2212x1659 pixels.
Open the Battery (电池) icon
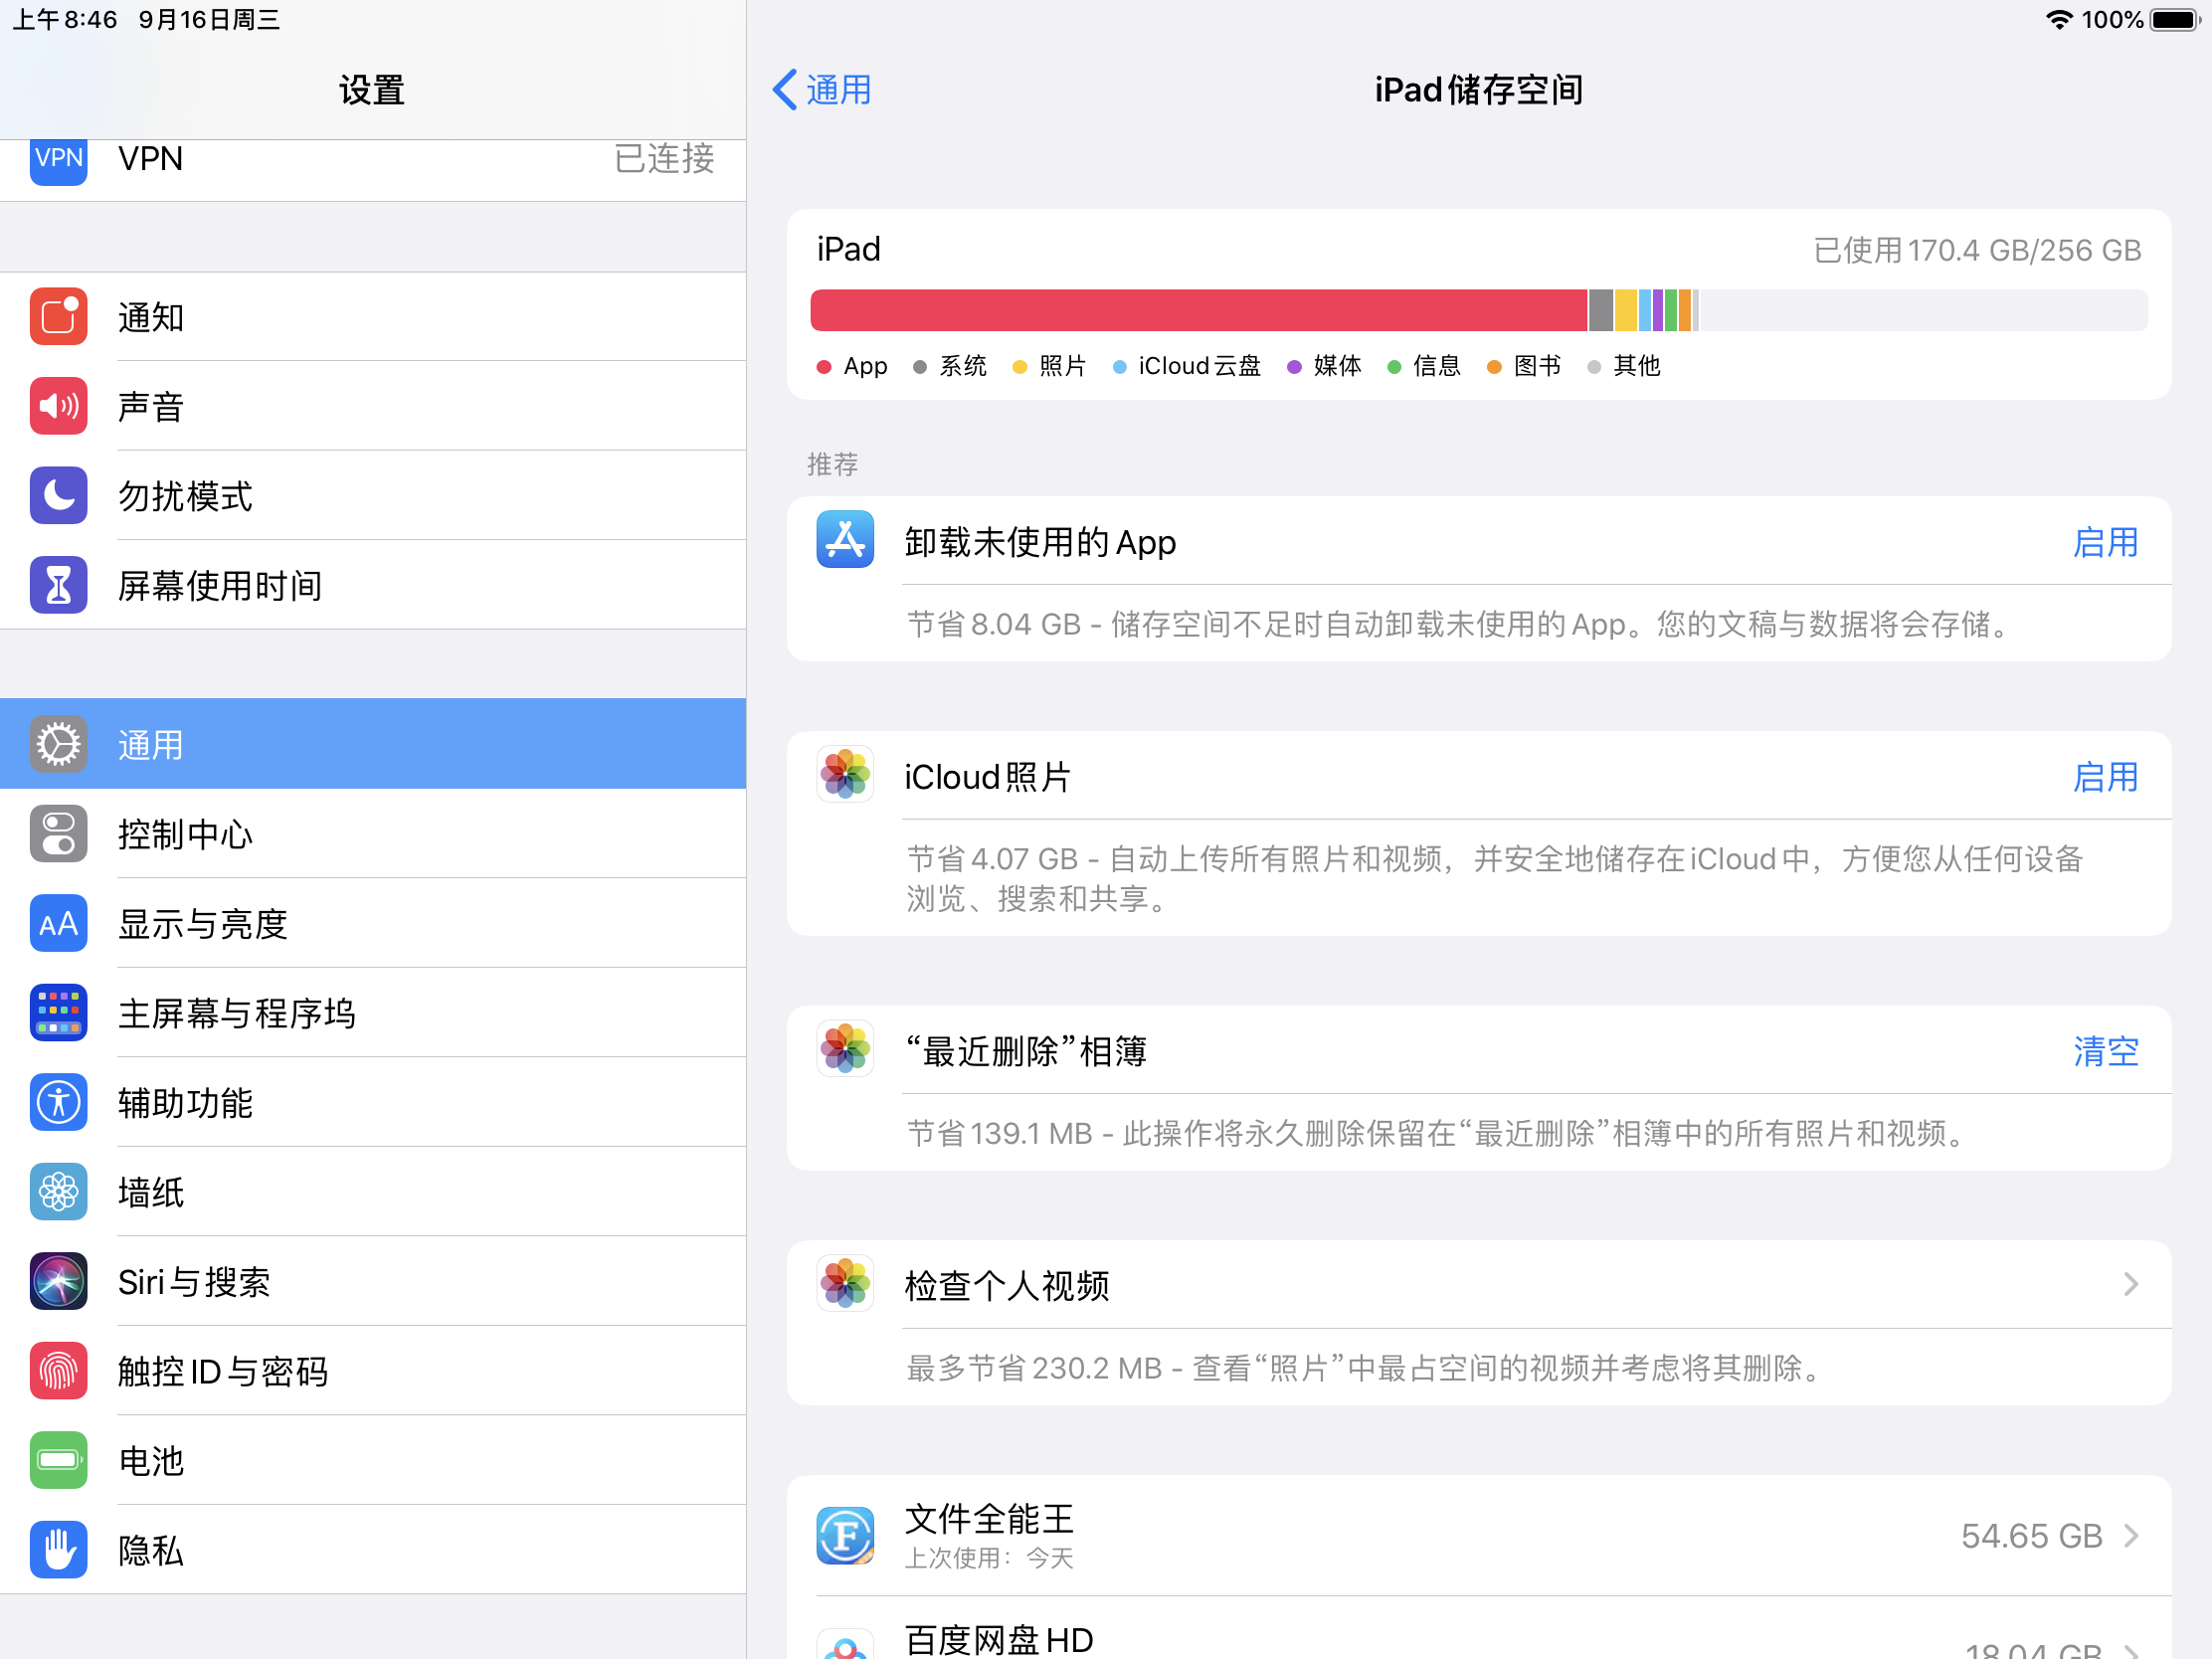click(58, 1461)
